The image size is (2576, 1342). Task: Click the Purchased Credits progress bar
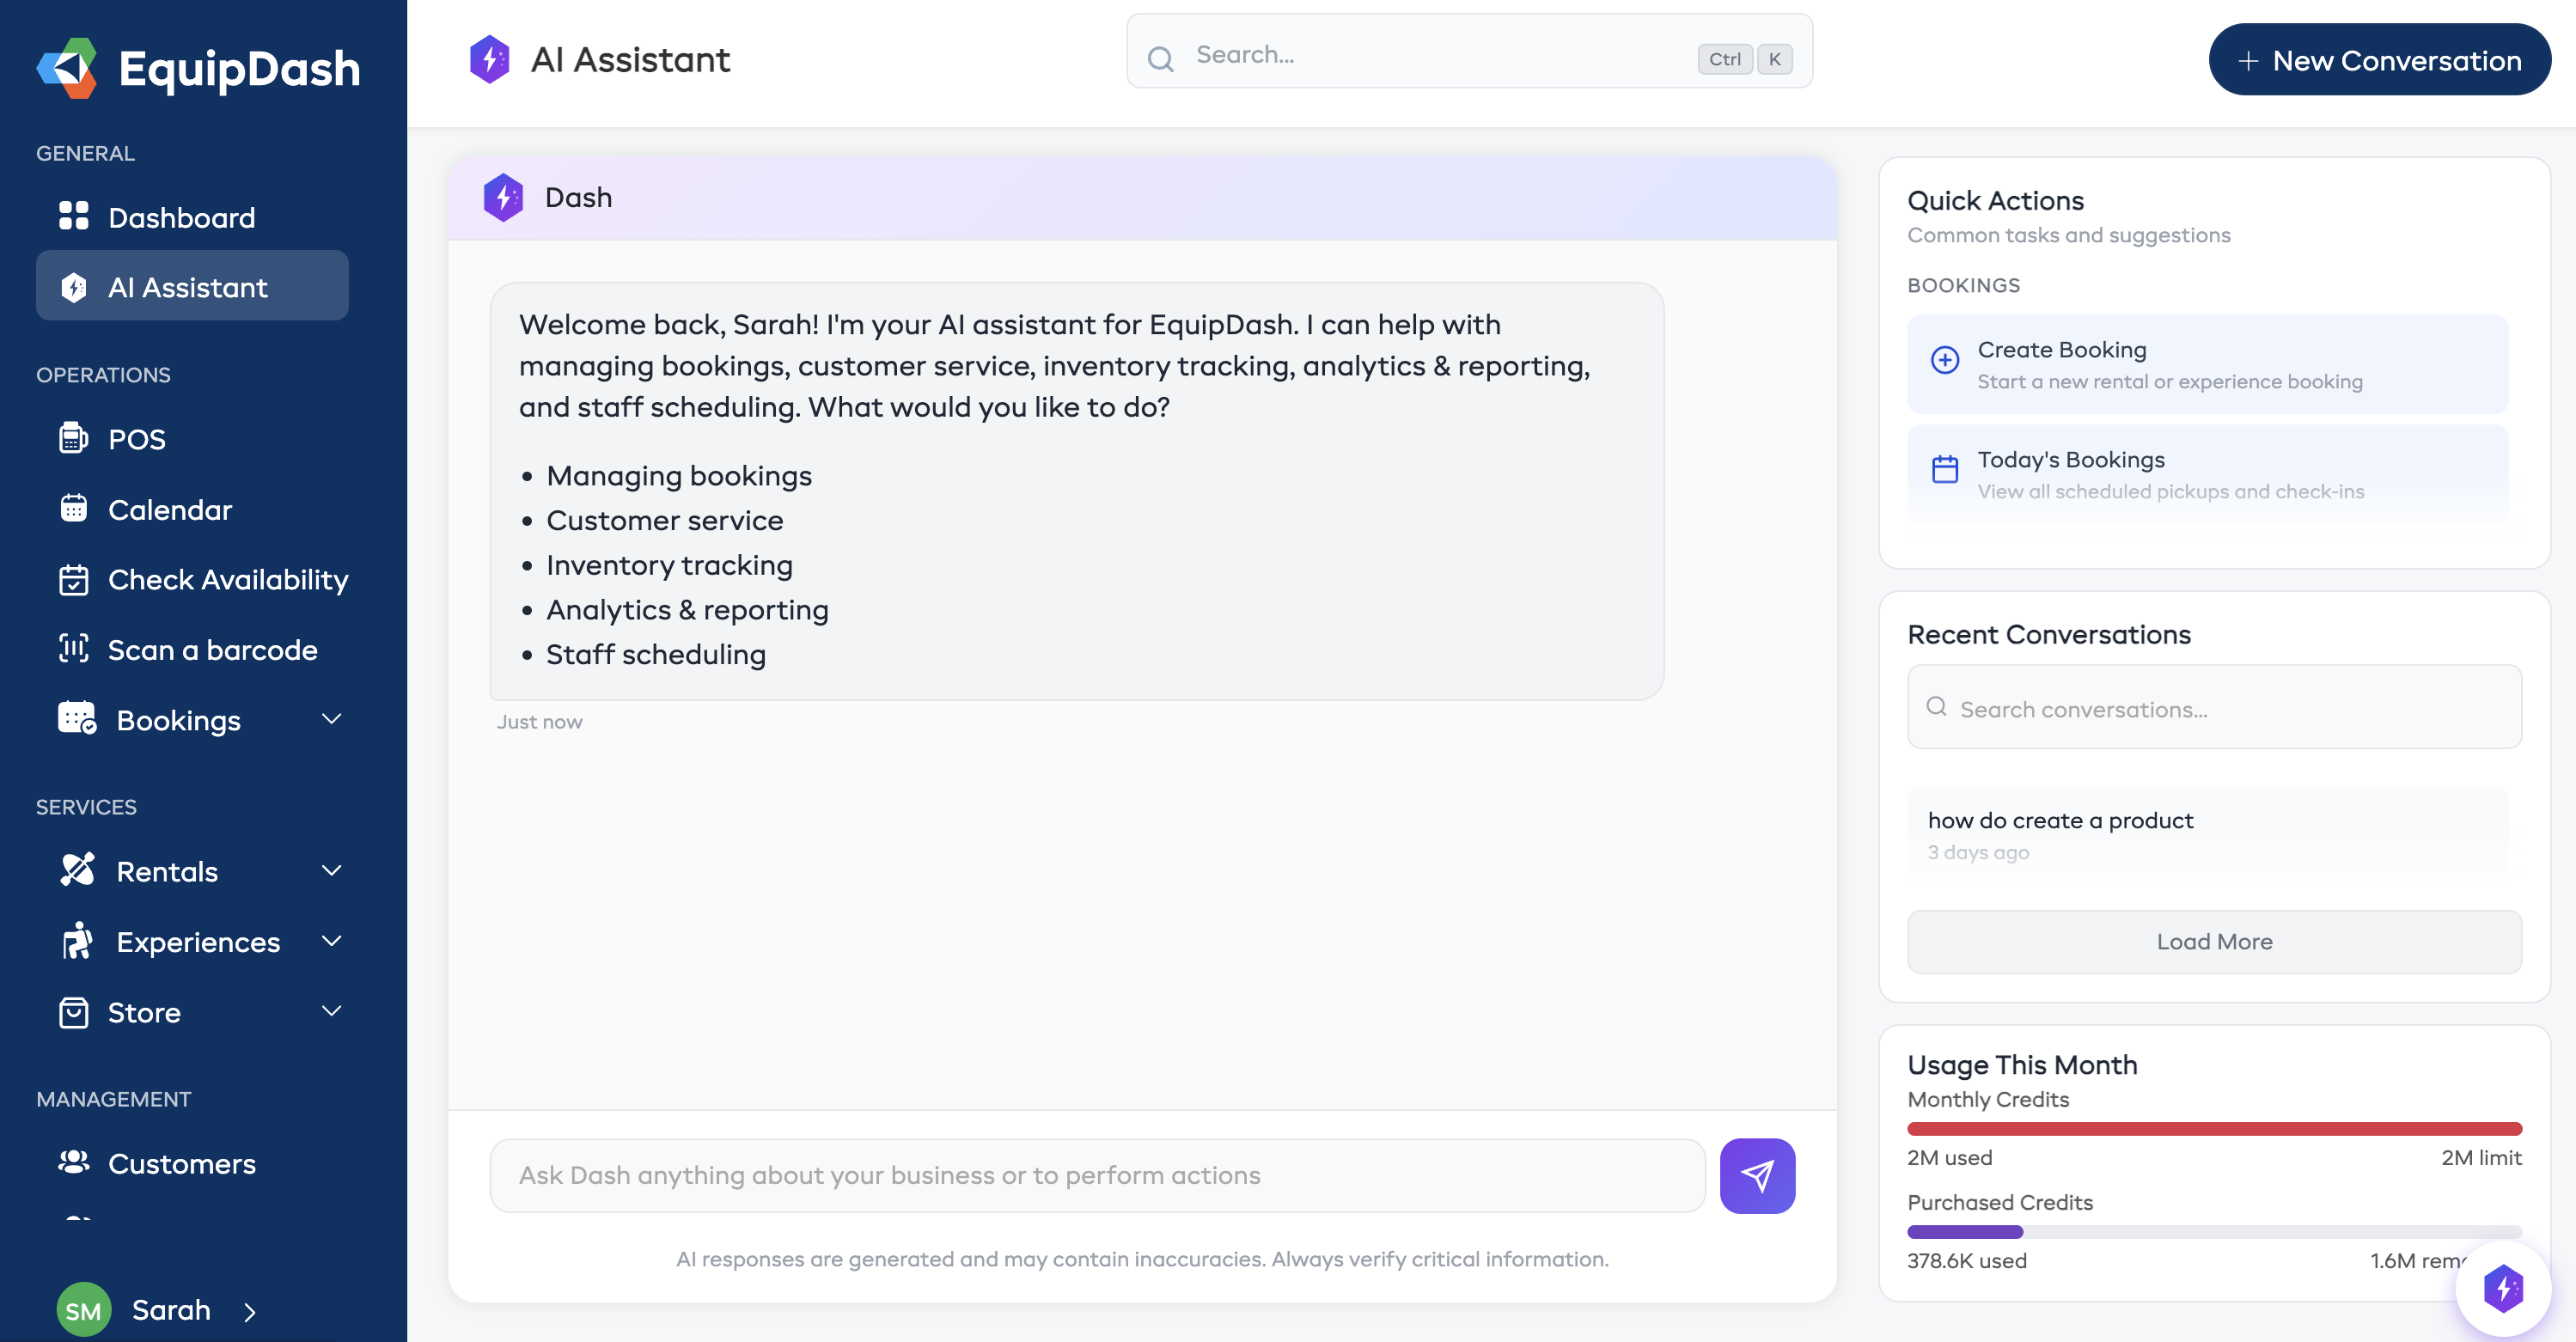(x=2213, y=1231)
